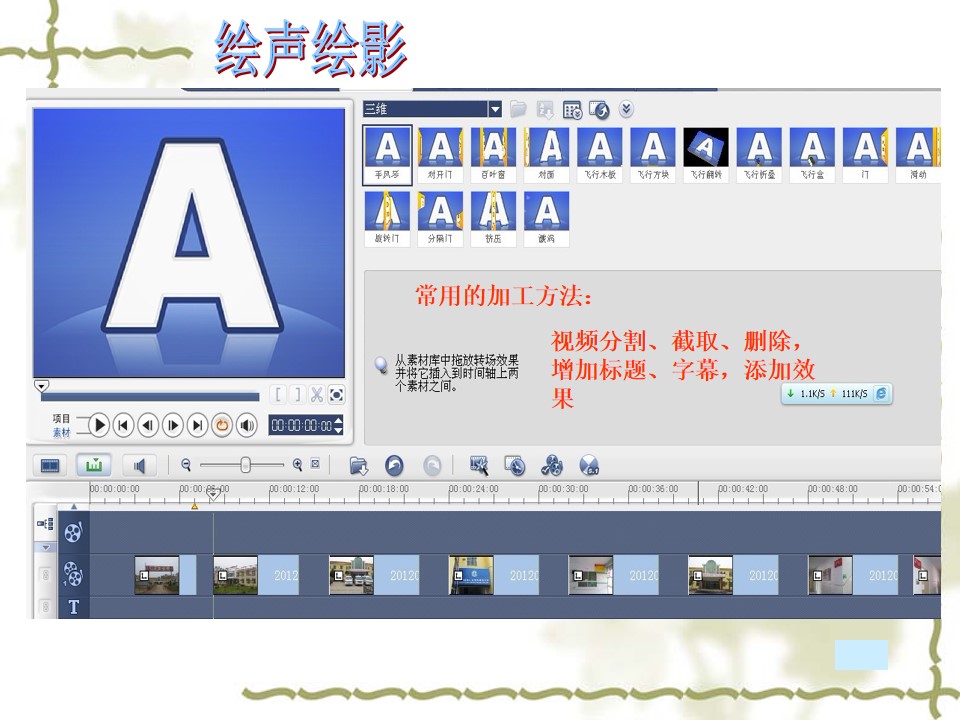Viewport: 960px width, 720px height.
Task: Select the 漩涡 transition thumbnail
Action: tap(547, 219)
